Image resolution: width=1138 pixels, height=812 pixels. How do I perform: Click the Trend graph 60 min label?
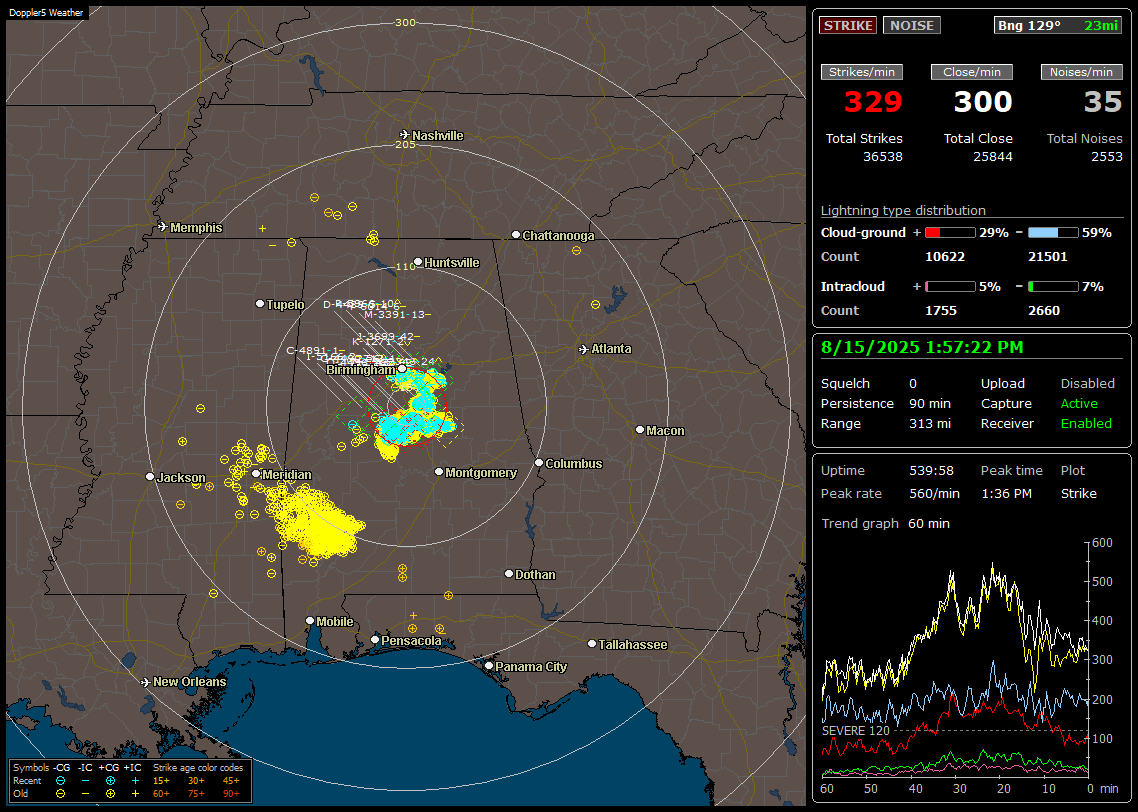(x=885, y=524)
